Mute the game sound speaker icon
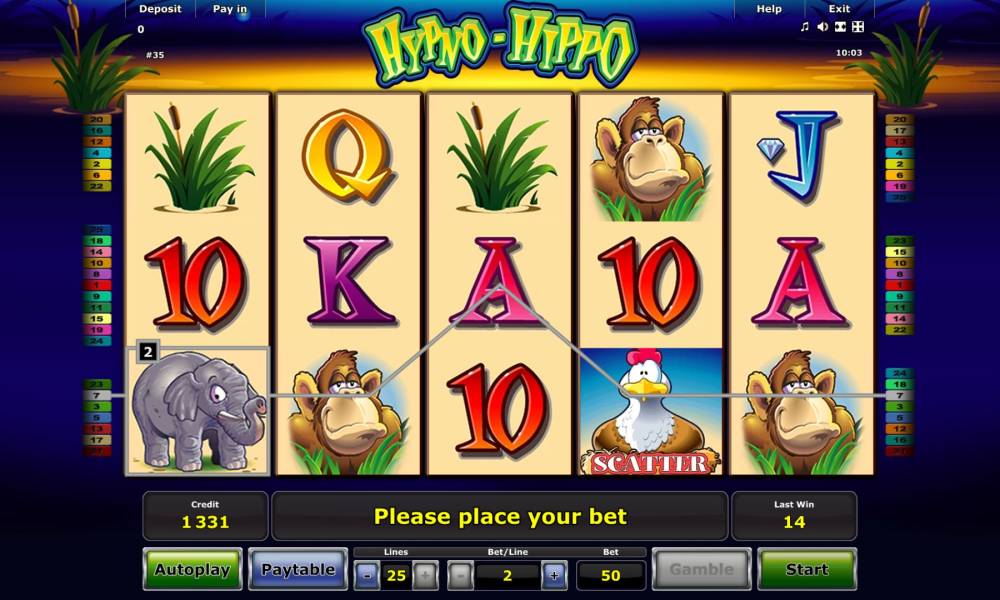Viewport: 1000px width, 600px height. point(823,27)
